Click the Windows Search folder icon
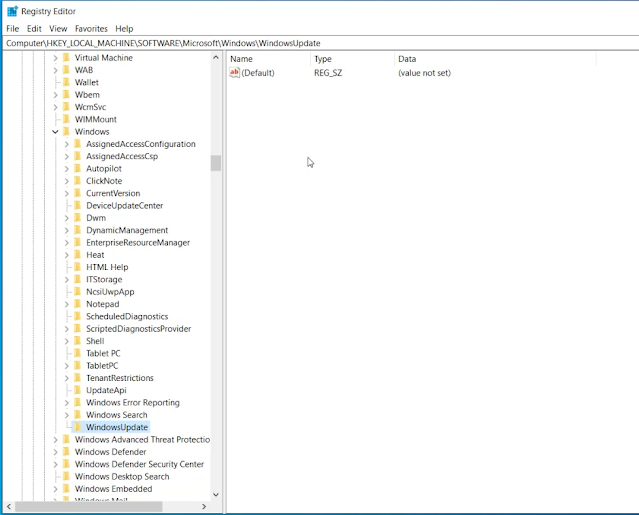The image size is (639, 515). pyautogui.click(x=77, y=415)
